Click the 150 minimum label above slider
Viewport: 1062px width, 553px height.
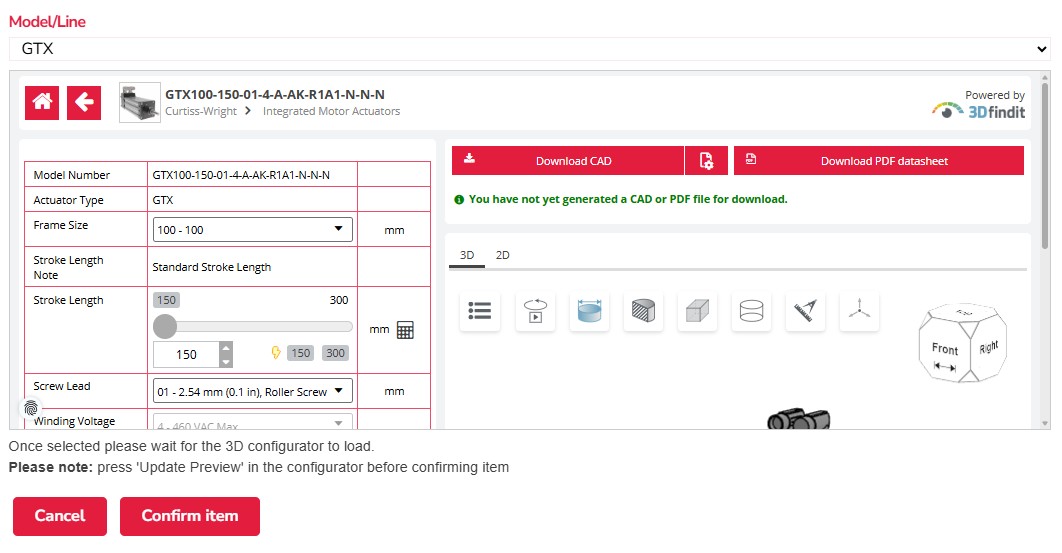pyautogui.click(x=166, y=300)
